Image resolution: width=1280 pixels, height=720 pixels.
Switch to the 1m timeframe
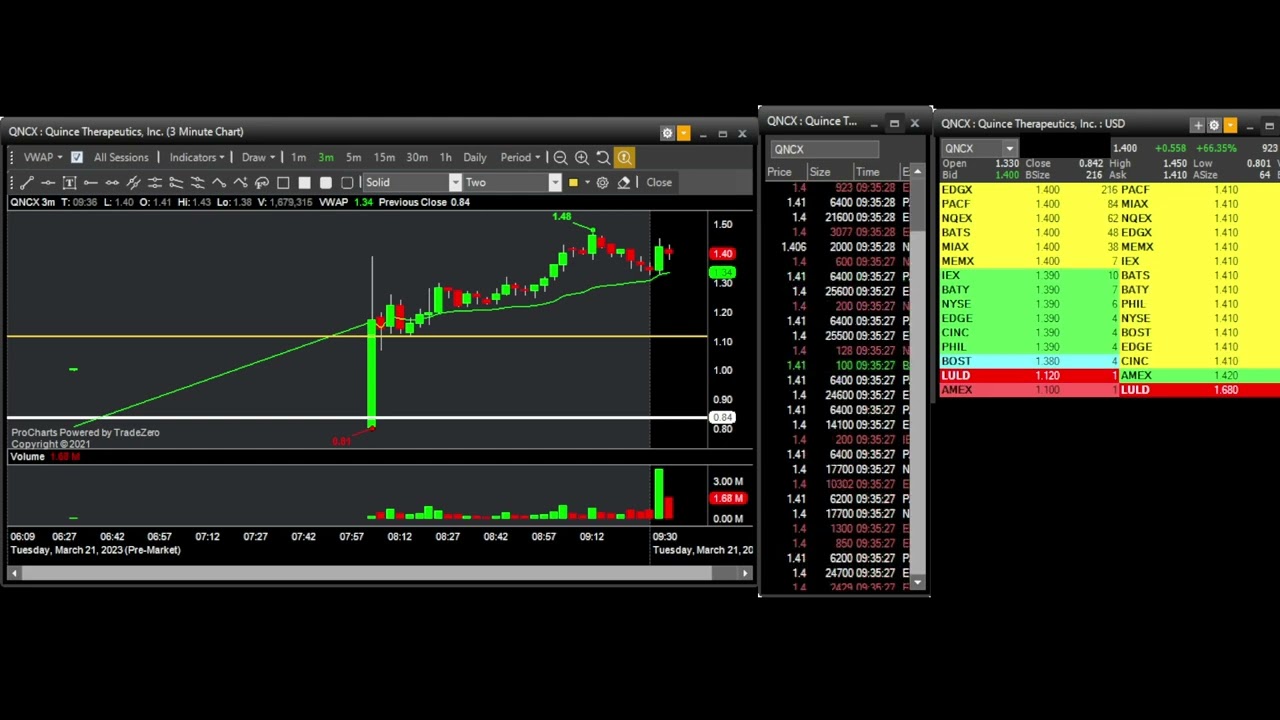[x=298, y=157]
